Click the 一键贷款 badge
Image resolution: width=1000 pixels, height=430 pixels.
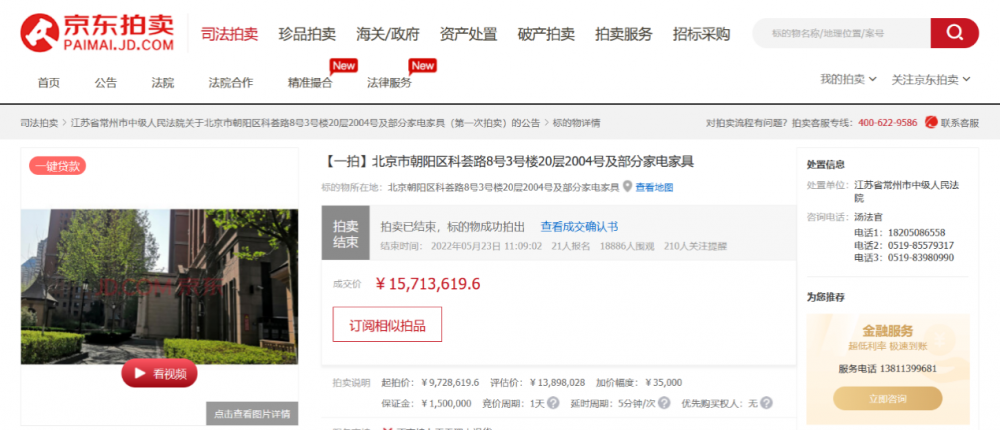click(x=57, y=166)
